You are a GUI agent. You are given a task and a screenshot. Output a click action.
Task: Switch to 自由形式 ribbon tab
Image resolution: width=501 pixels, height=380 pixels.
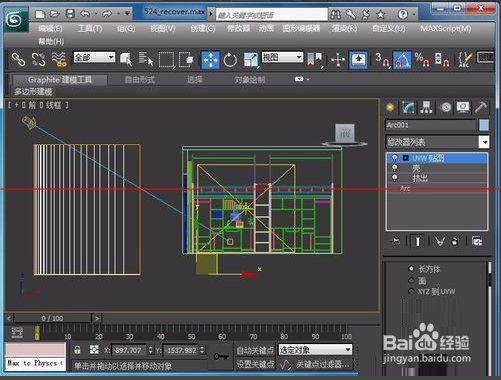point(140,80)
